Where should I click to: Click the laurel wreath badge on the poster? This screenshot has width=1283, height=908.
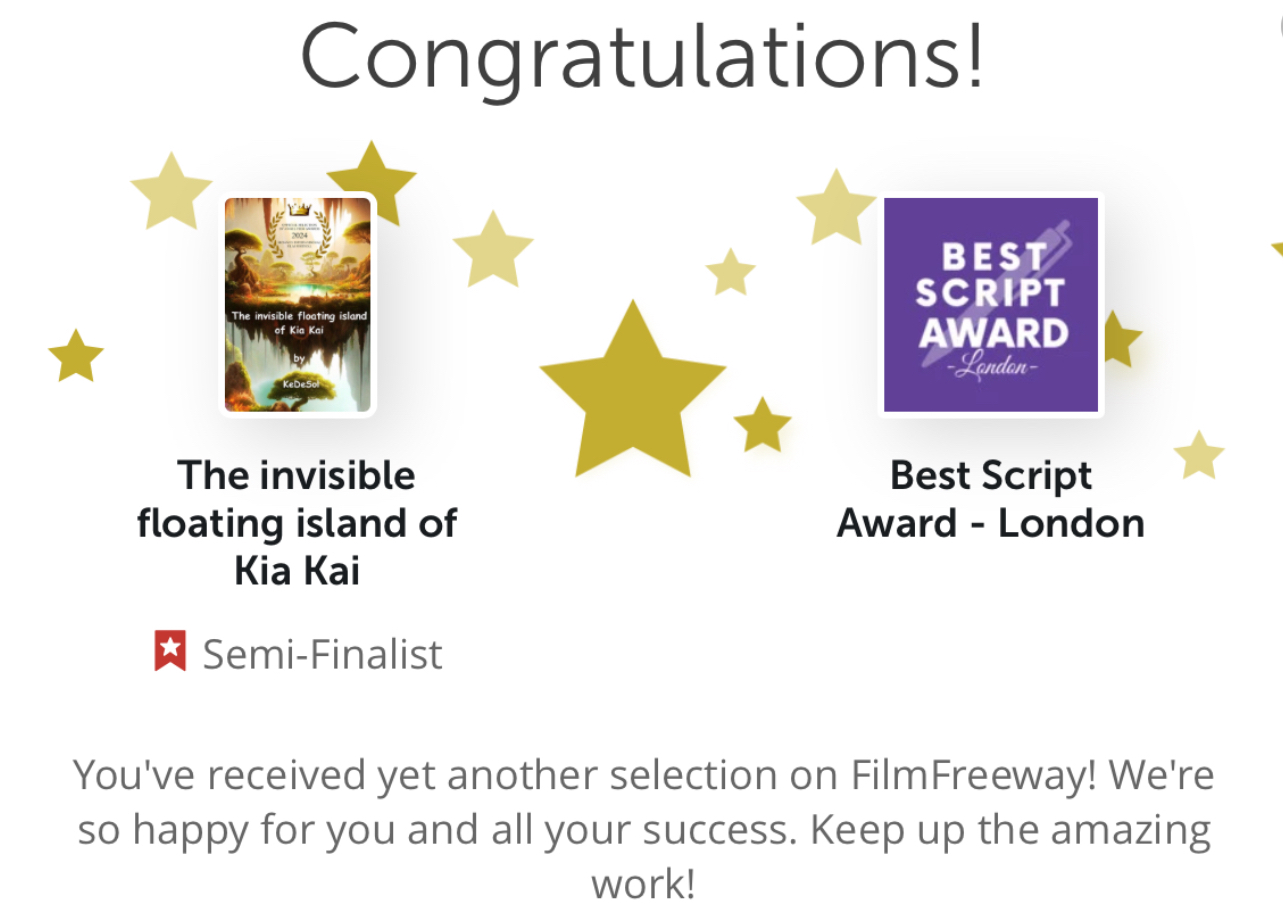pos(297,233)
